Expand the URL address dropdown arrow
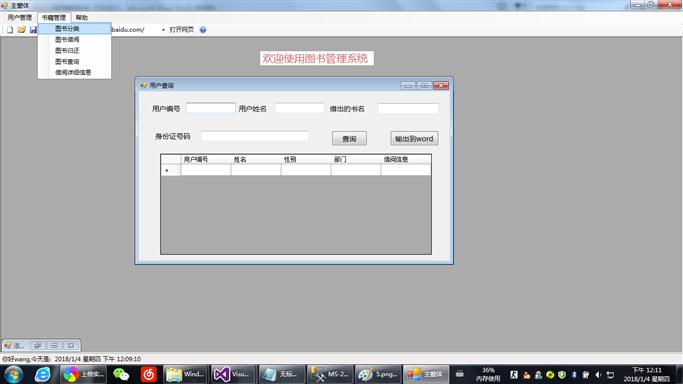This screenshot has width=683, height=384. 163,30
